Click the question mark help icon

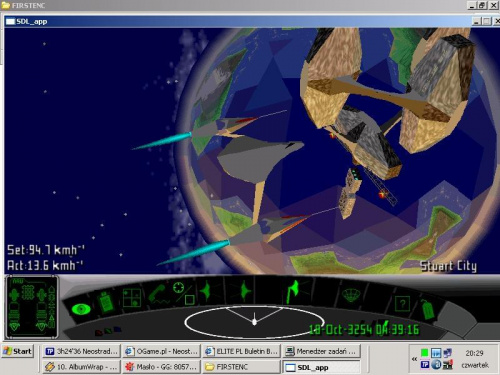point(402,304)
